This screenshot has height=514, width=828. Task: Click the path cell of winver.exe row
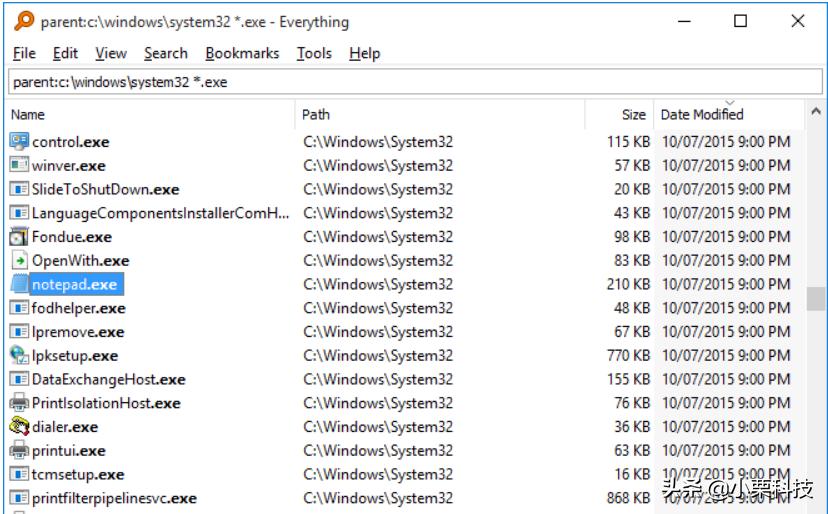tap(378, 165)
